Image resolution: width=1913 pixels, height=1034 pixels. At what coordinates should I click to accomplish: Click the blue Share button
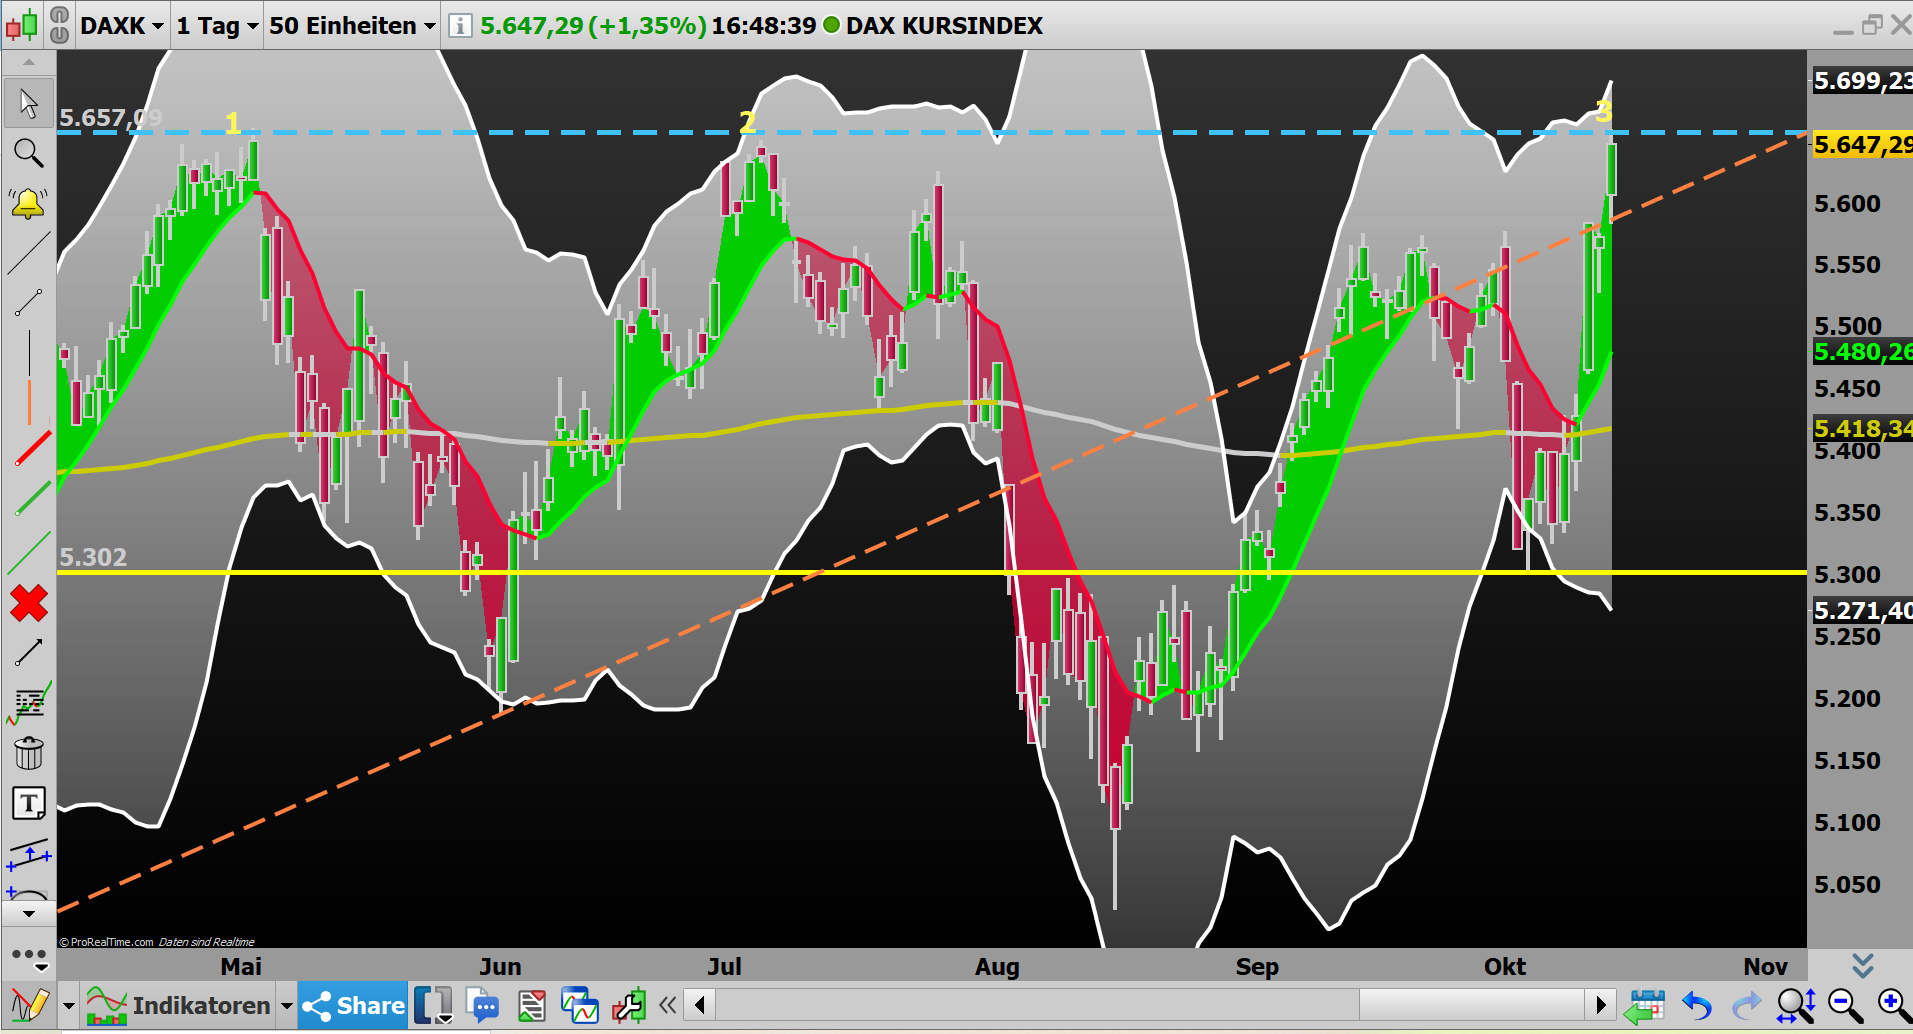[352, 1005]
